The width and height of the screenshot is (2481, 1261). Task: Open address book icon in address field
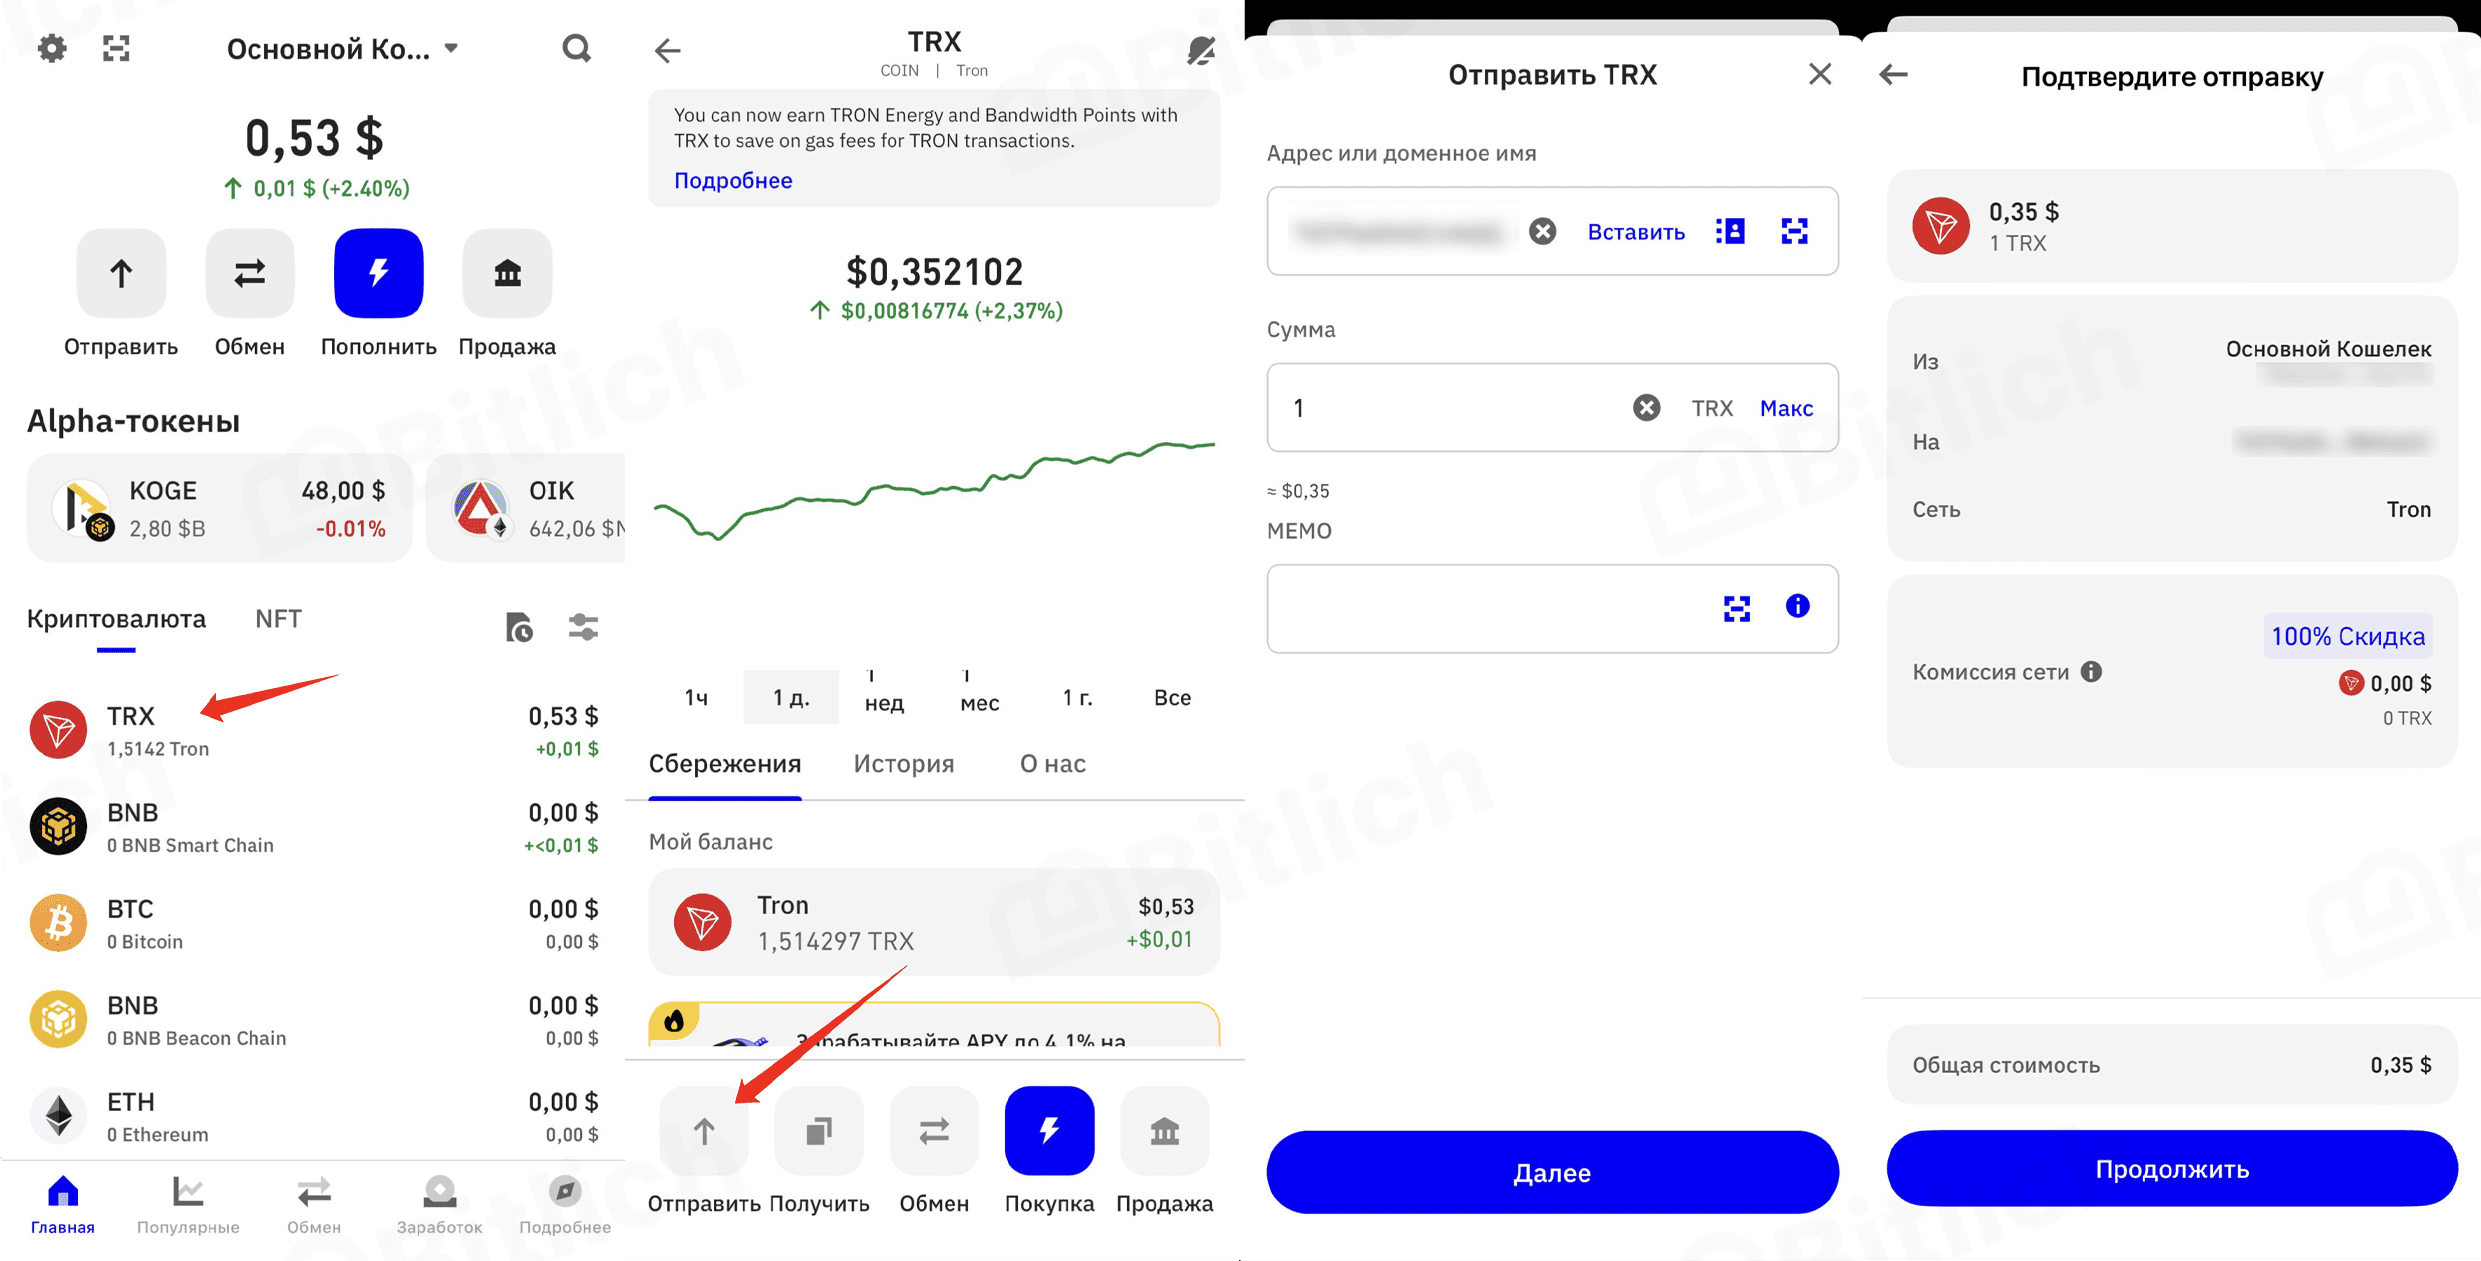(1730, 231)
